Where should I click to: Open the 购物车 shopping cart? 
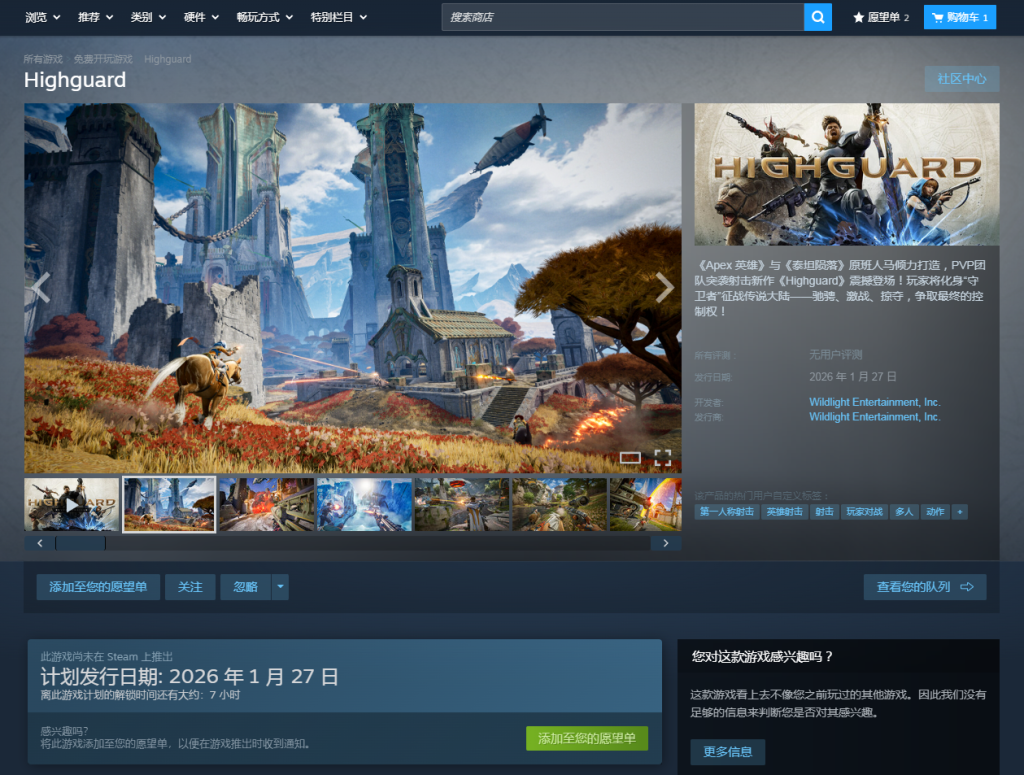pos(959,17)
